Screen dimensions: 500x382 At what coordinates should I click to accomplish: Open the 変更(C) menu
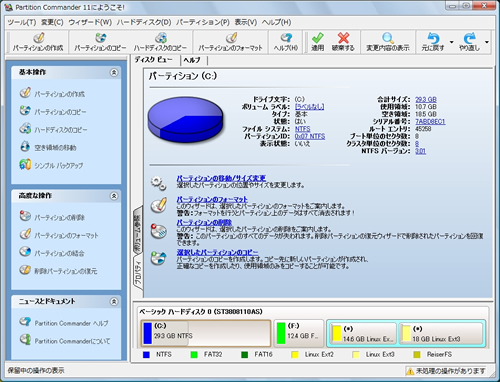pos(52,22)
